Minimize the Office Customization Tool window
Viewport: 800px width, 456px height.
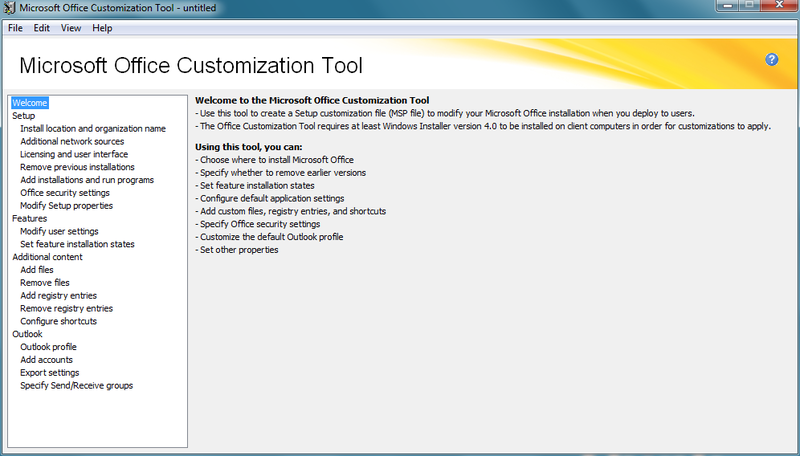coord(727,5)
